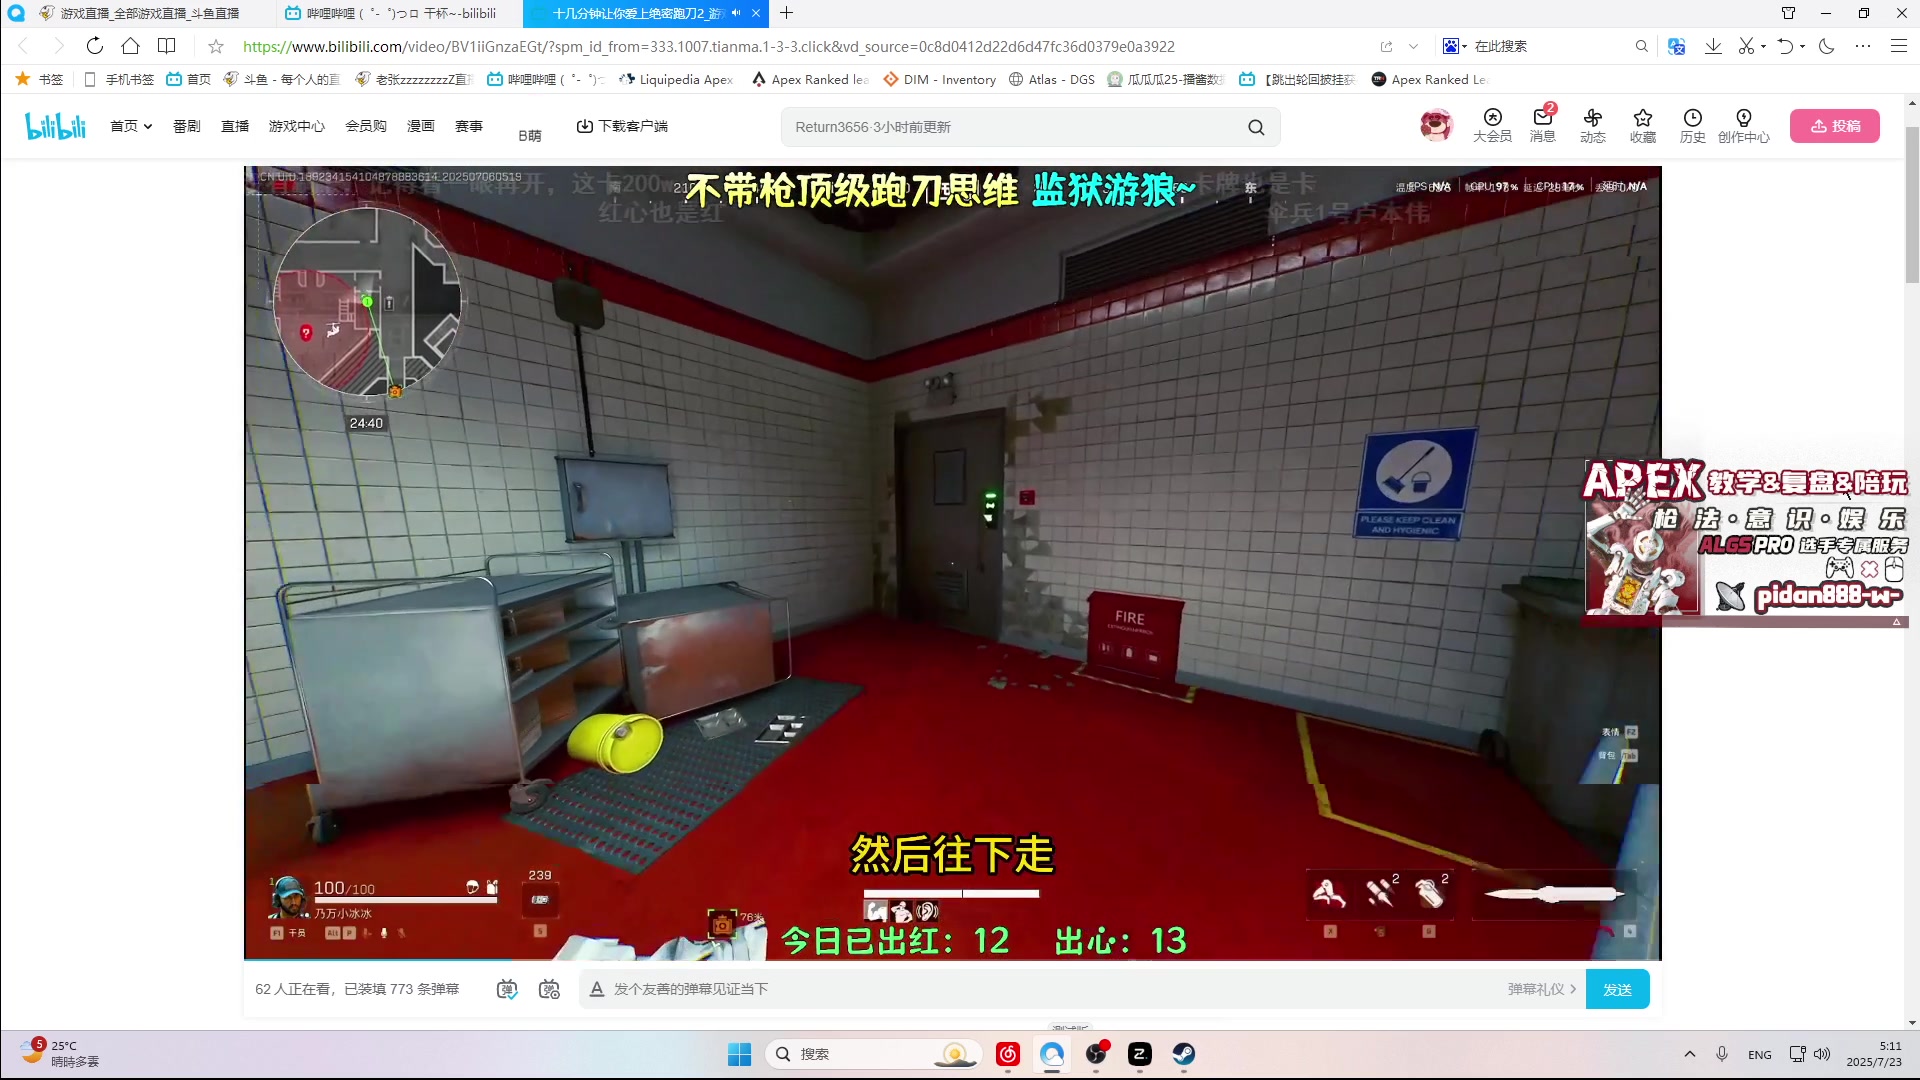Open 会员购 in bilibili navigation
1920x1080 pixels.
click(x=365, y=126)
